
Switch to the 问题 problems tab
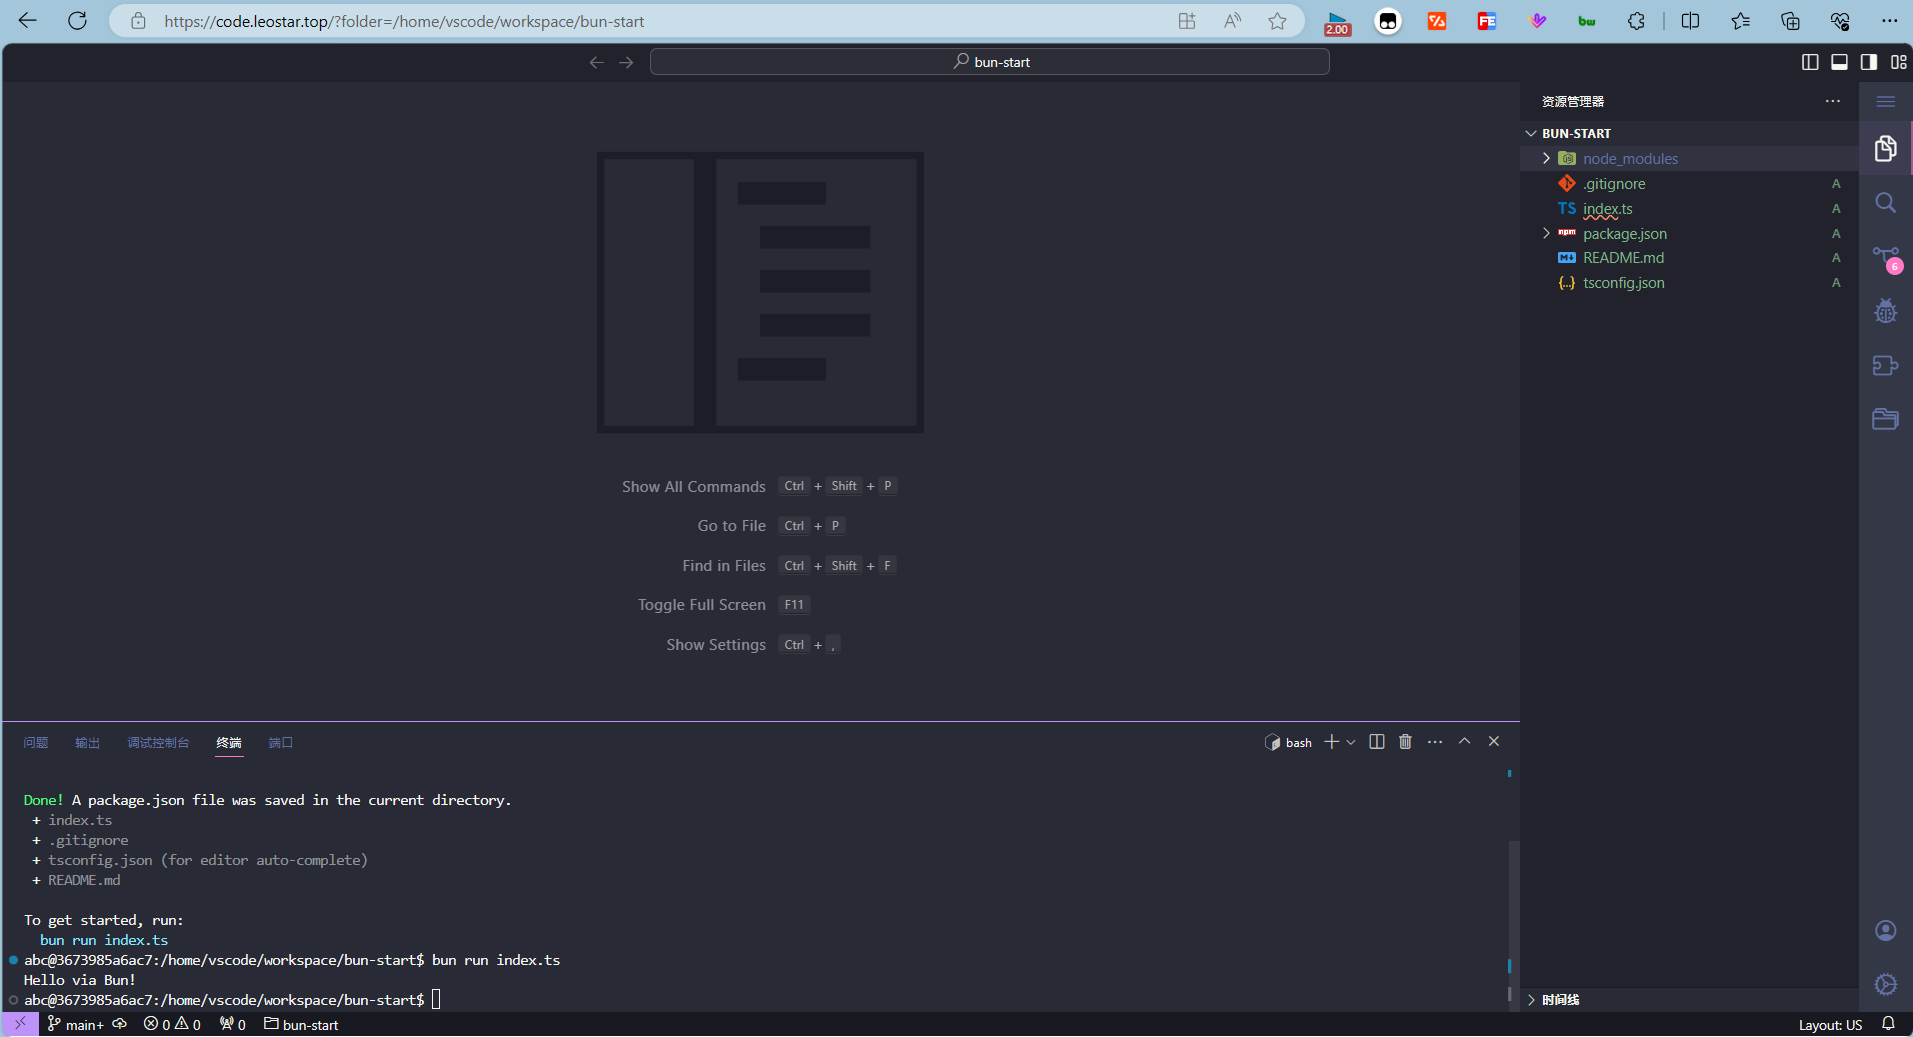click(x=36, y=742)
